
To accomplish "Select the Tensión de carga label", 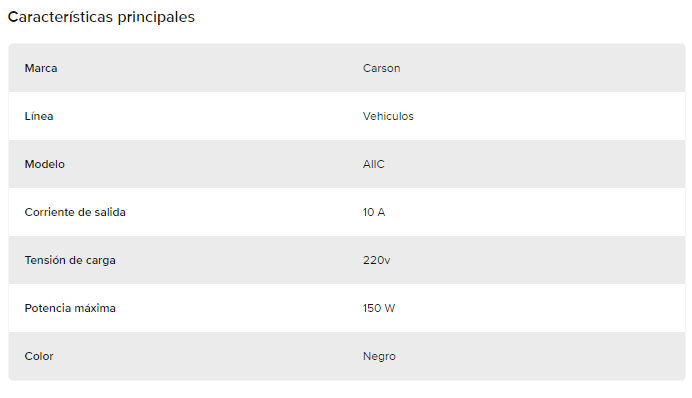I will pyautogui.click(x=70, y=260).
